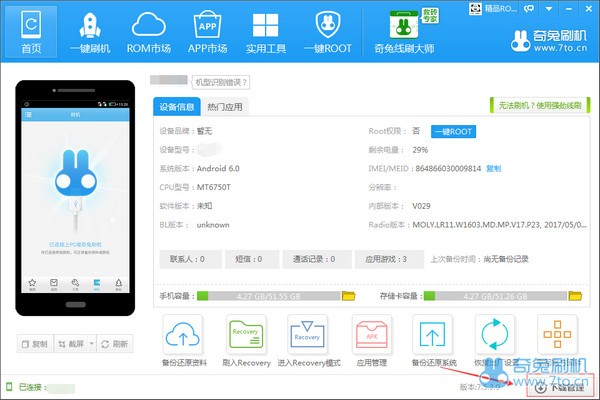Click 备份还原系统 icon
600x400 pixels.
pyautogui.click(x=435, y=333)
